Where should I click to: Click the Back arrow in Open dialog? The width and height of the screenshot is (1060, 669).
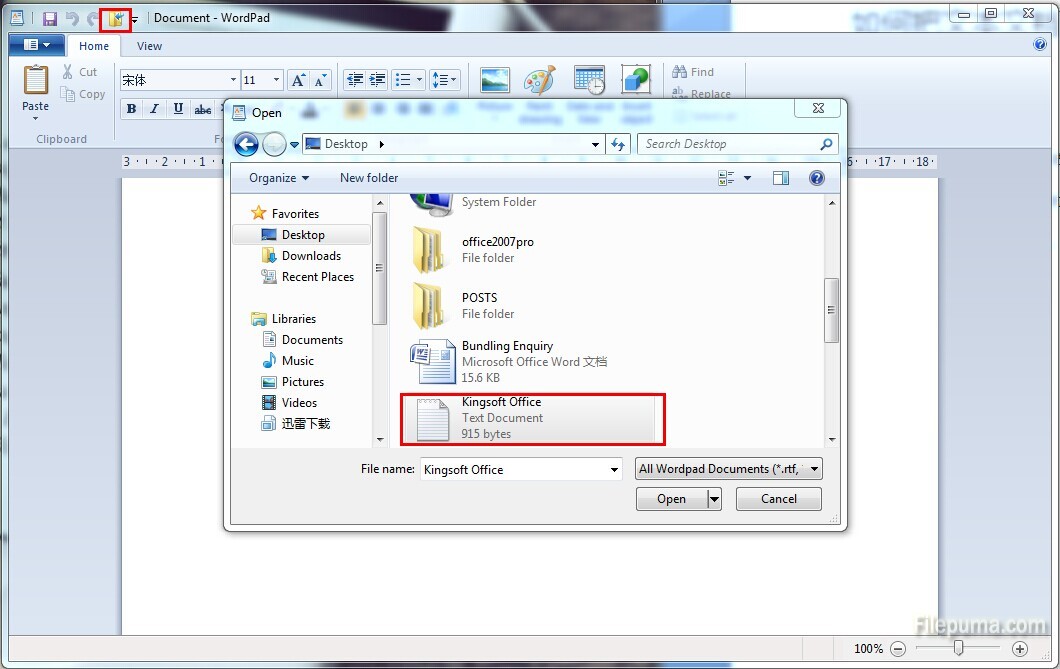pyautogui.click(x=246, y=144)
